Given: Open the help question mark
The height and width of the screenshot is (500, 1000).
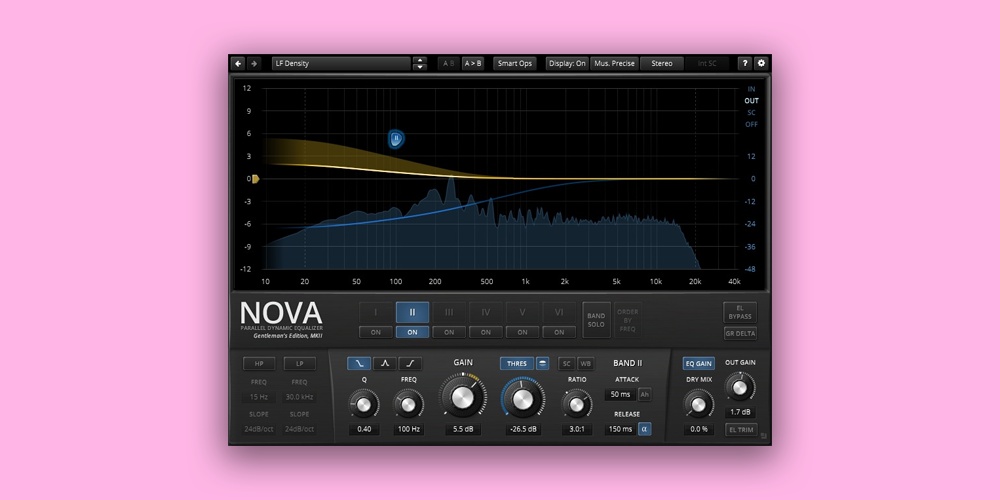Looking at the screenshot, I should (745, 63).
